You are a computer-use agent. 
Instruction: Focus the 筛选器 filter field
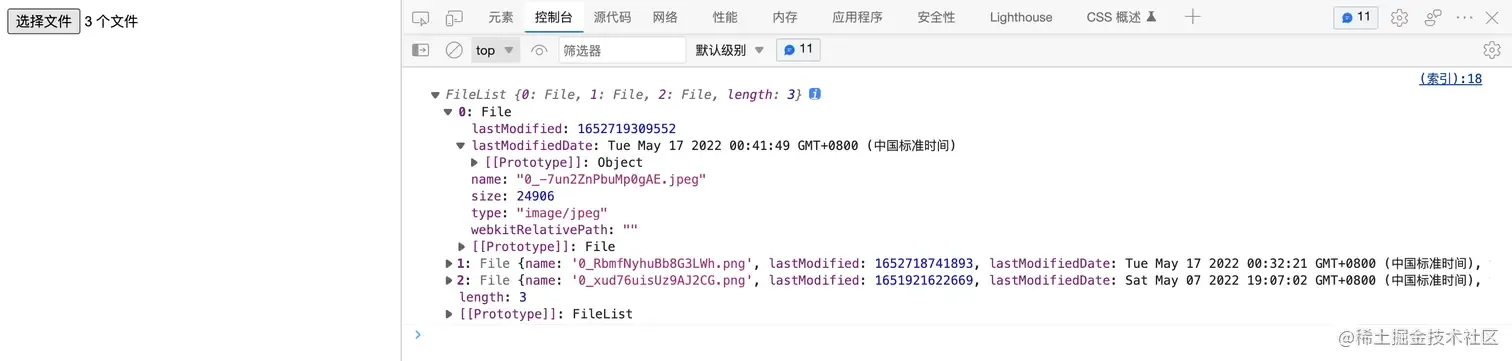(622, 50)
